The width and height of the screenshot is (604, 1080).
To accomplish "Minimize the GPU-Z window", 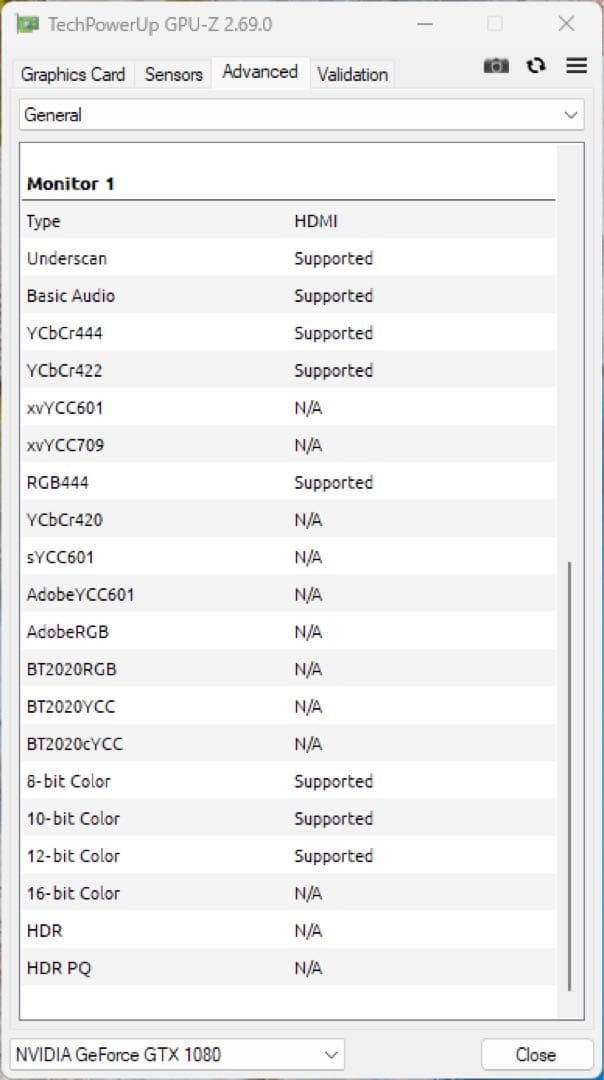I will click(x=425, y=24).
